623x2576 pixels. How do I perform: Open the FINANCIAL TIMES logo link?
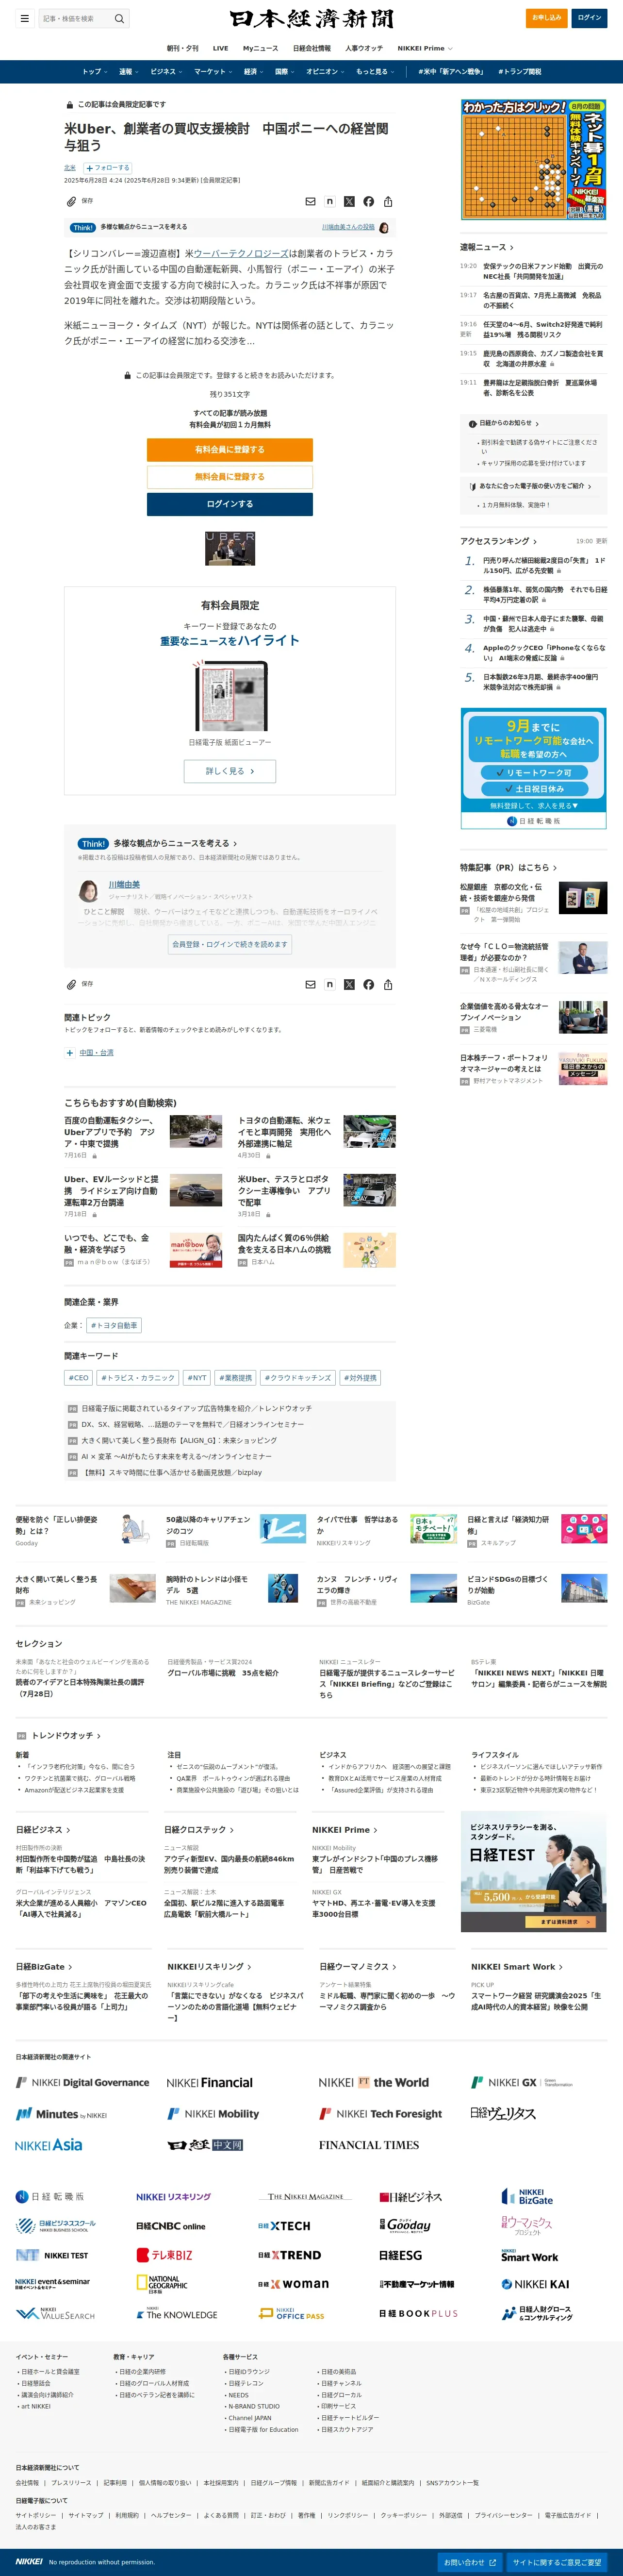click(369, 2145)
